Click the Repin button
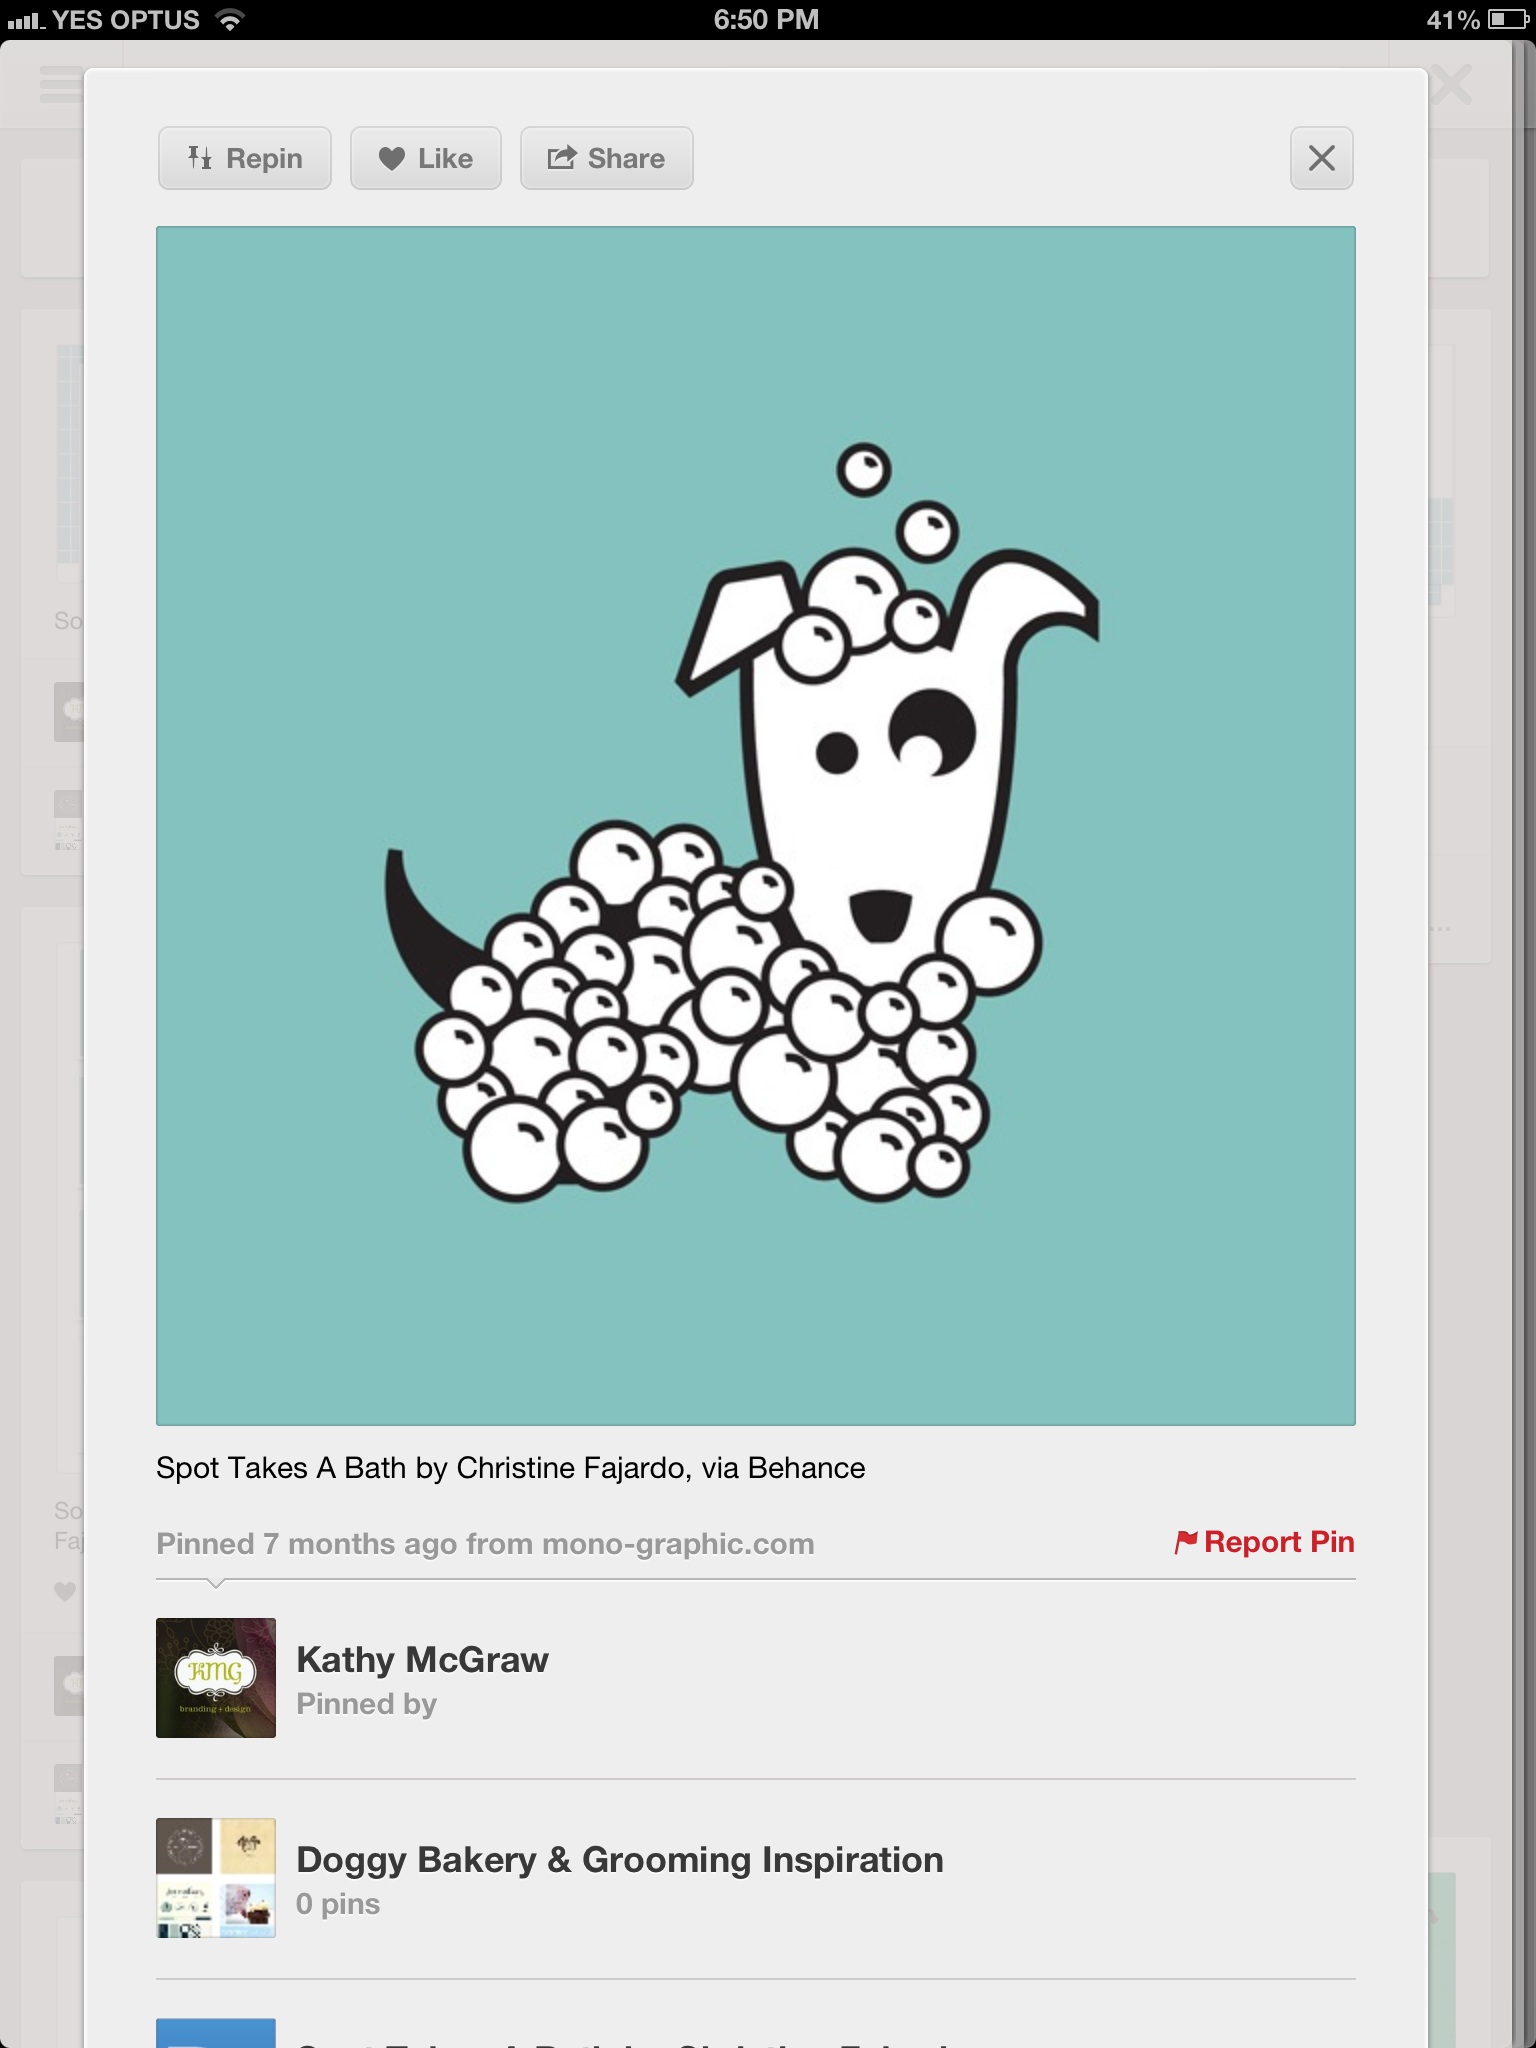1536x2048 pixels. 245,158
